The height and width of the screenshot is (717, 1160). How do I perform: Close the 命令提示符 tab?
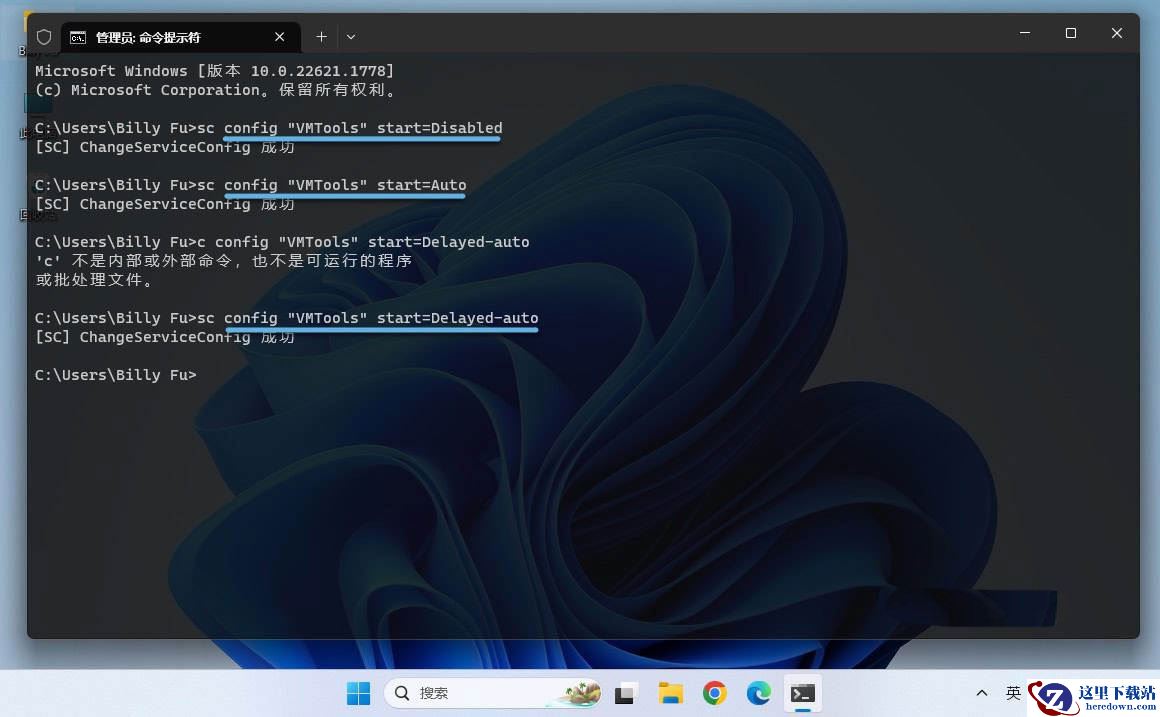coord(279,36)
